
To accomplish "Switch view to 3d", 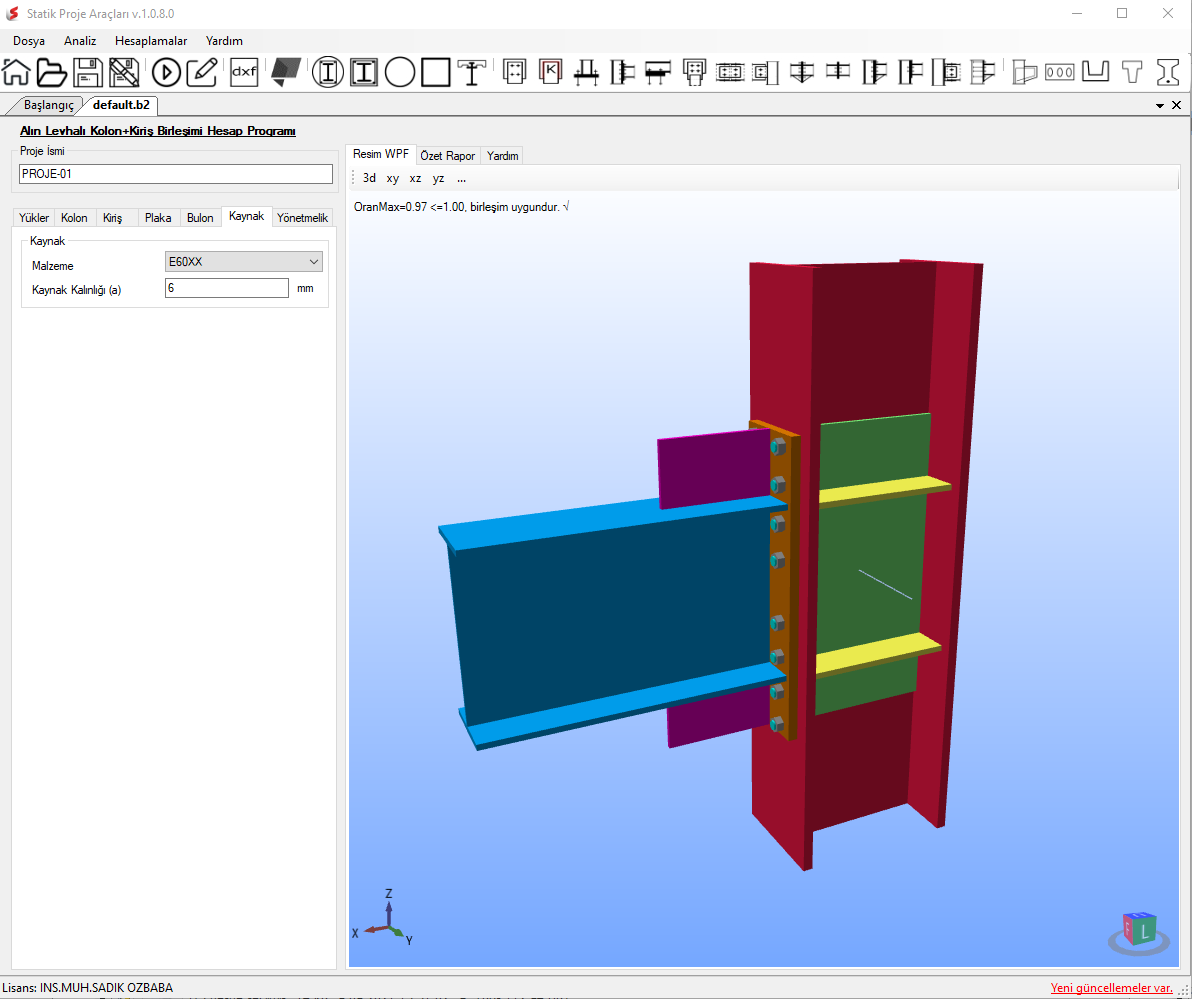I will 369,178.
